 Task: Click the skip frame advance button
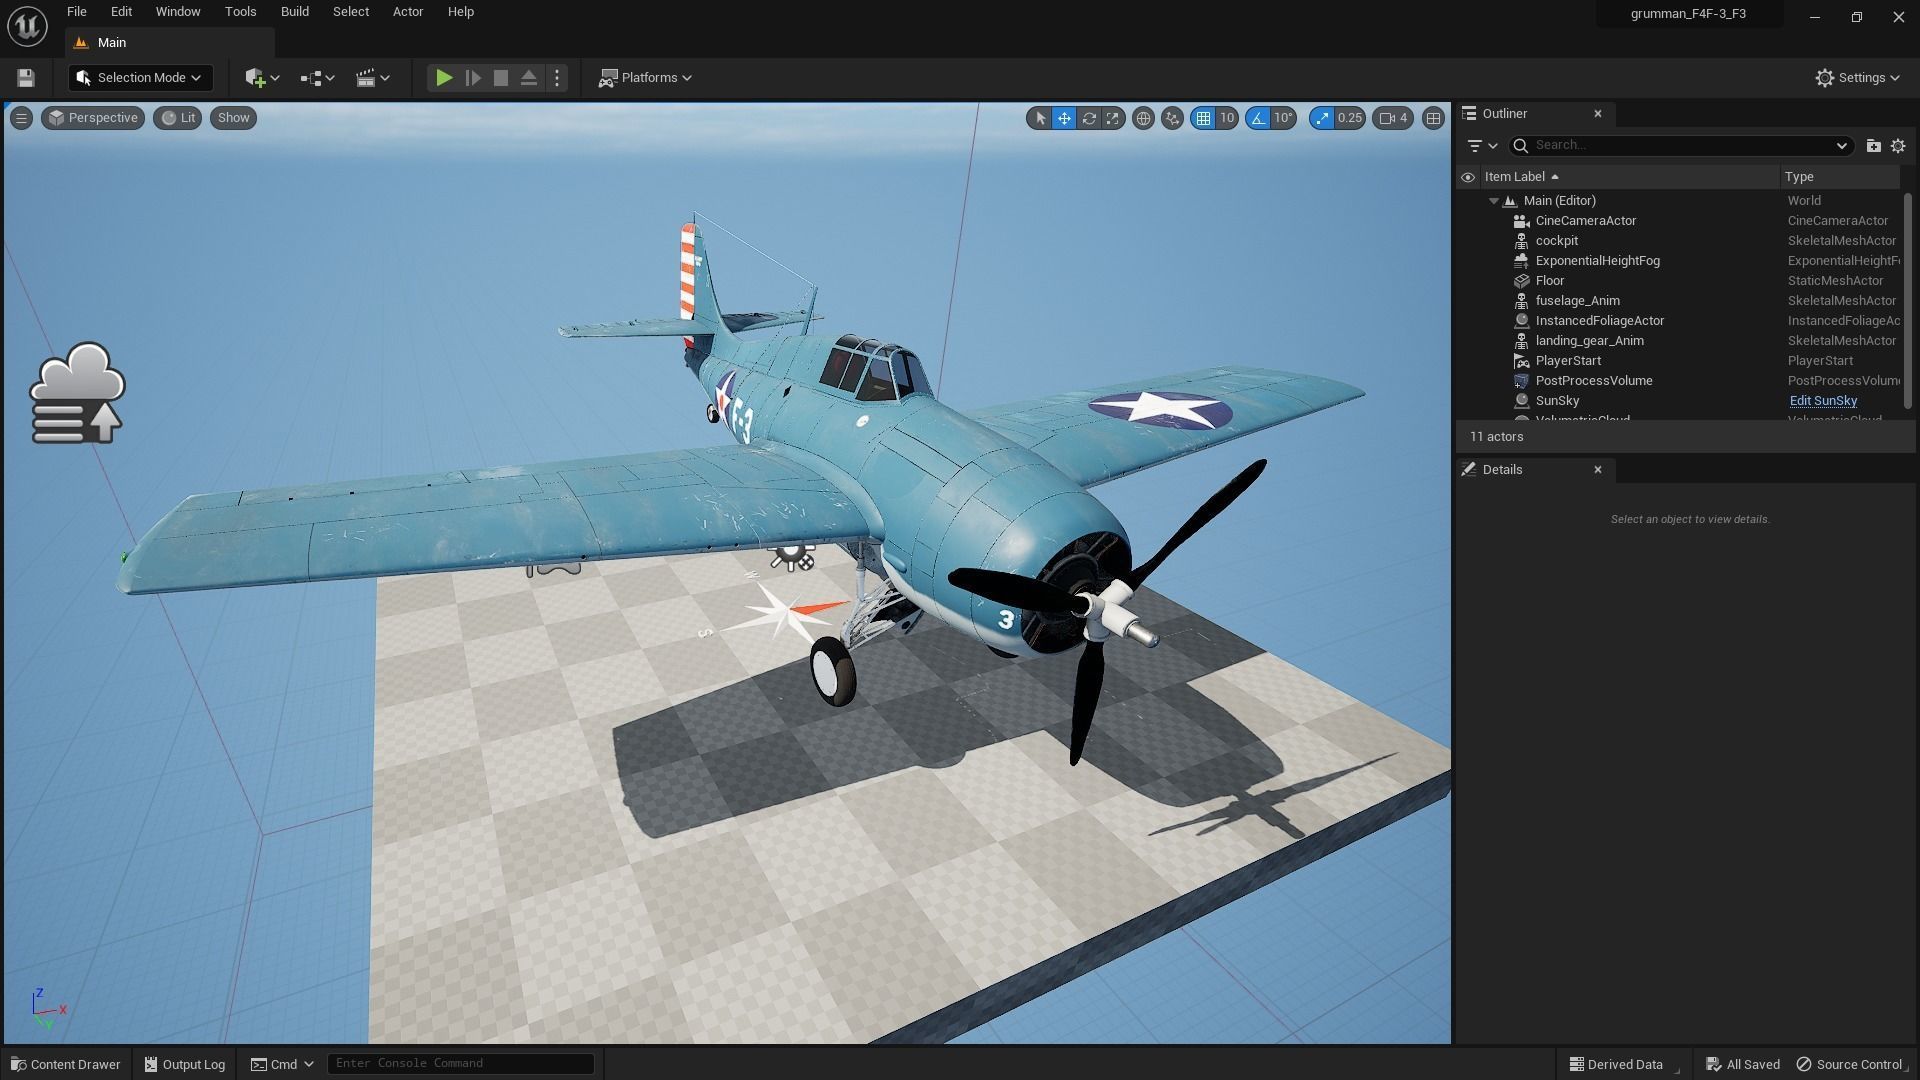(473, 78)
